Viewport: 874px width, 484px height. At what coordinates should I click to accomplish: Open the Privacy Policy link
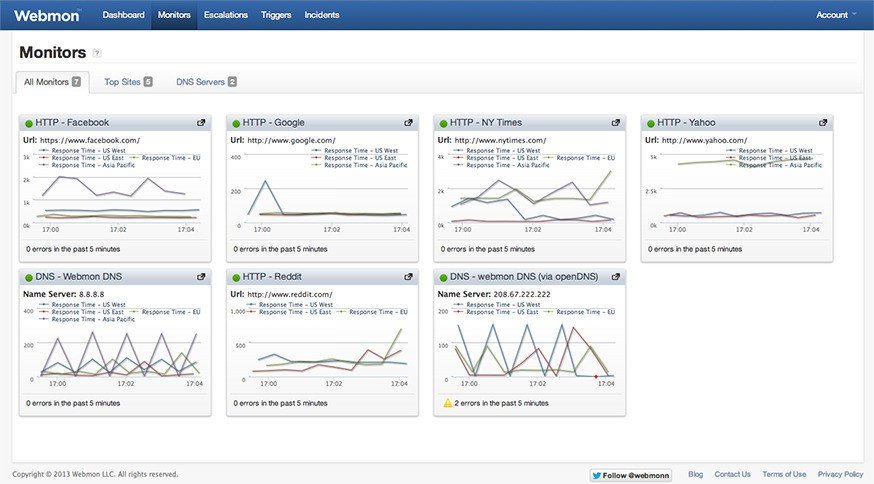[x=841, y=474]
